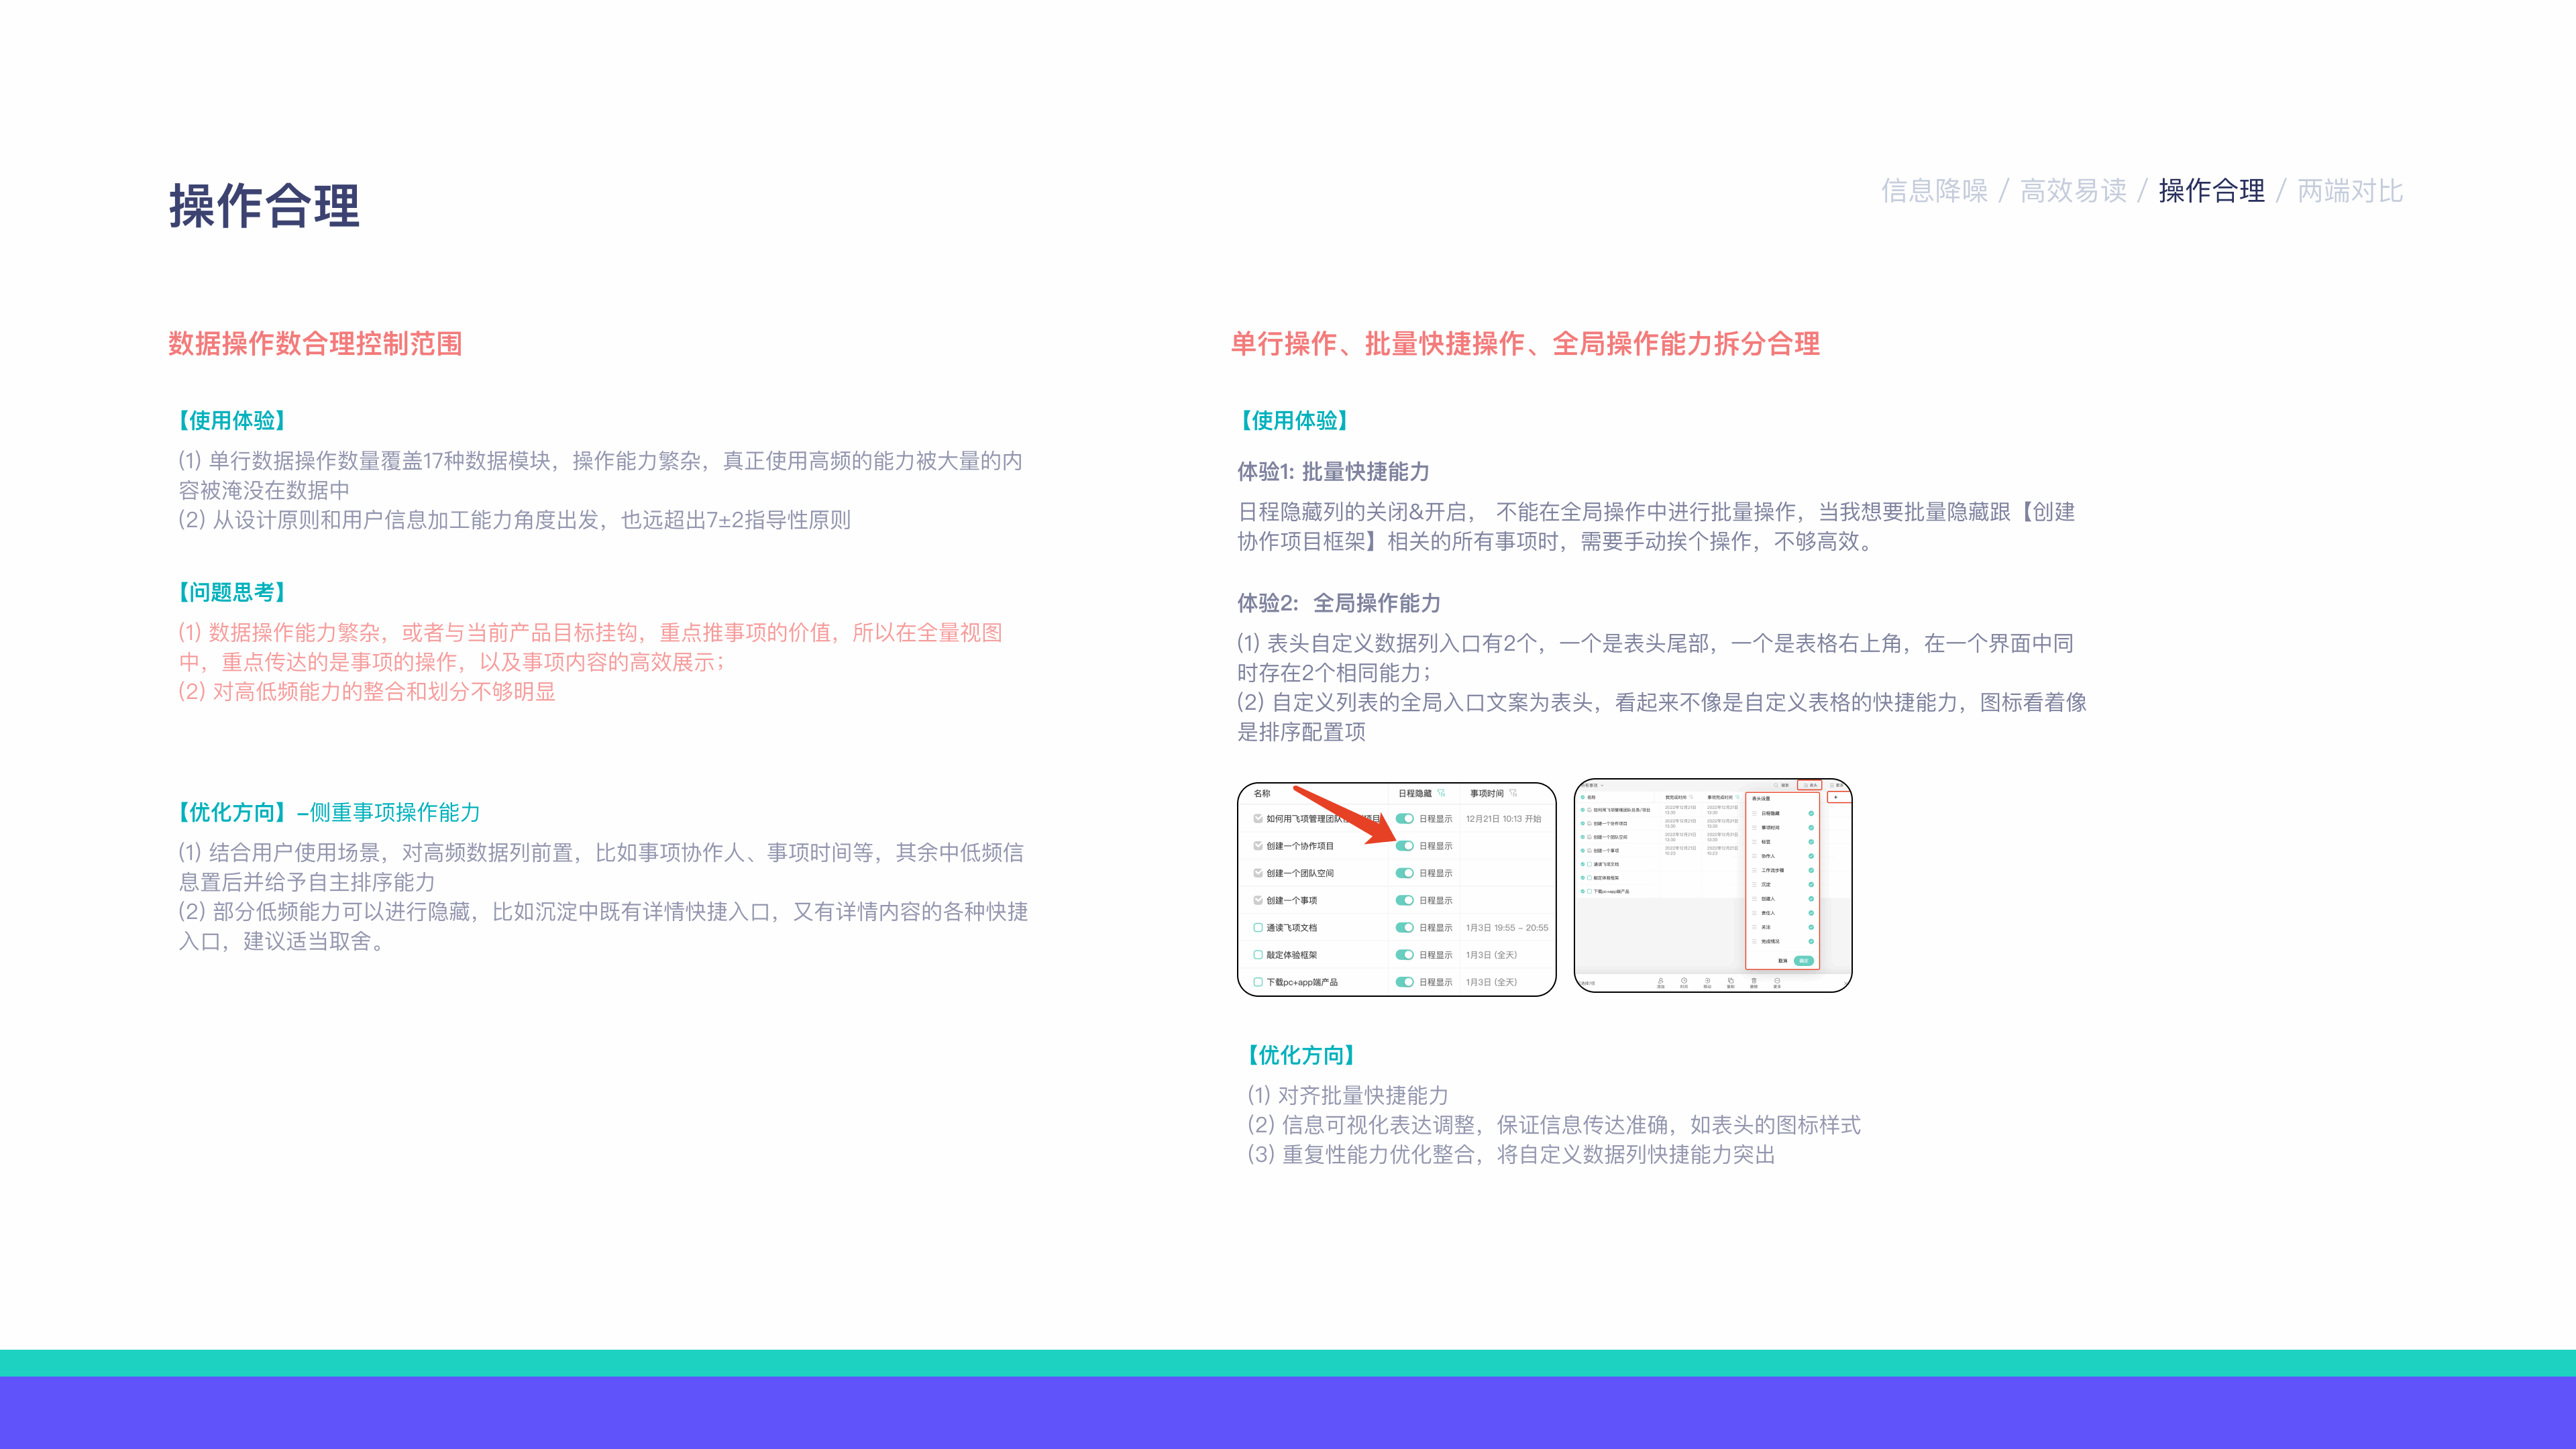The height and width of the screenshot is (1449, 2576).
Task: Toggle 日程显示 on the 创建一个协作项目 row
Action: tap(1405, 846)
